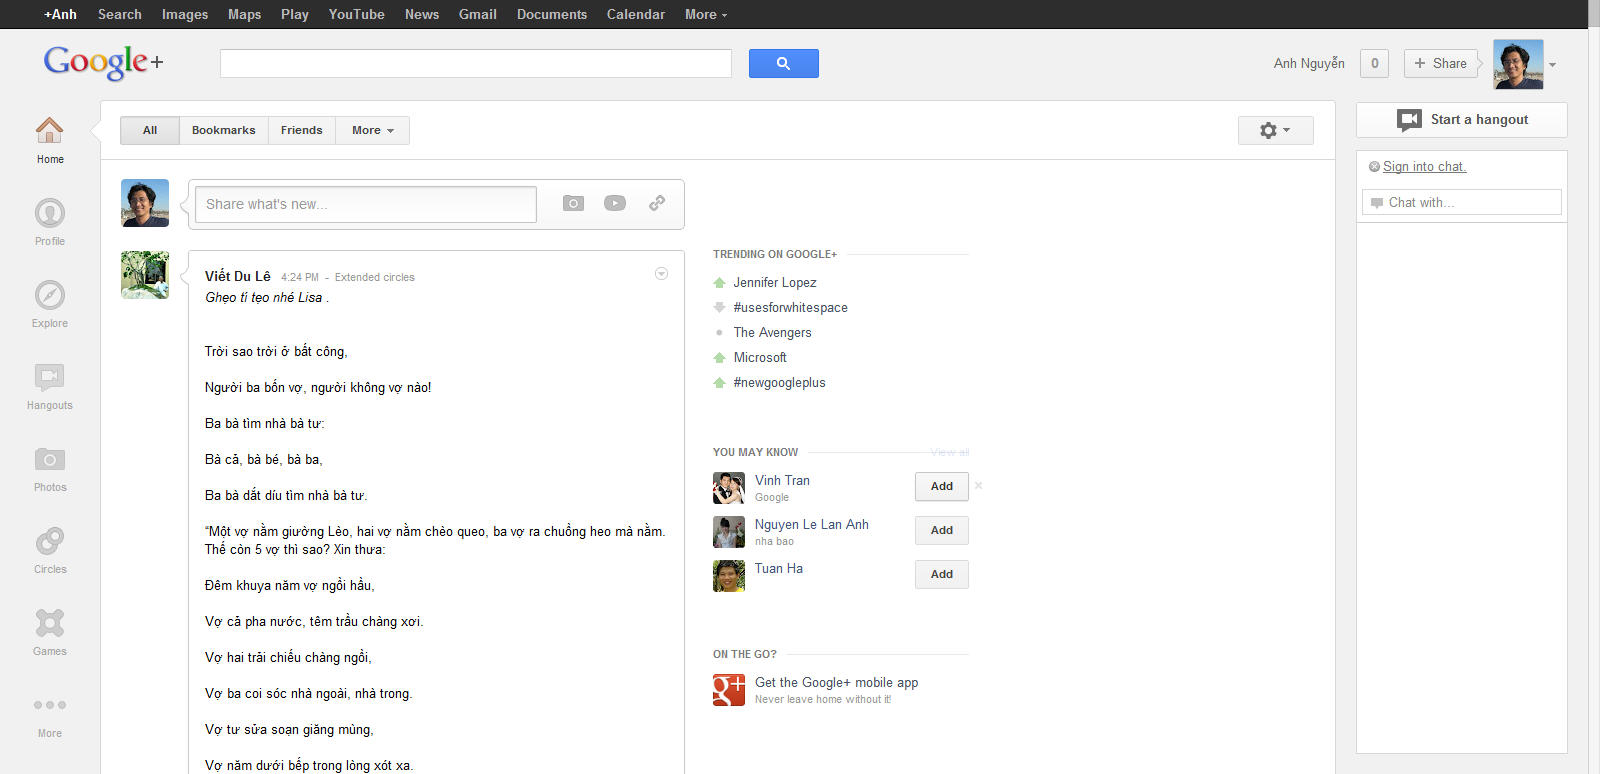This screenshot has height=774, width=1600.
Task: Open the Circles sidebar icon
Action: tap(50, 541)
